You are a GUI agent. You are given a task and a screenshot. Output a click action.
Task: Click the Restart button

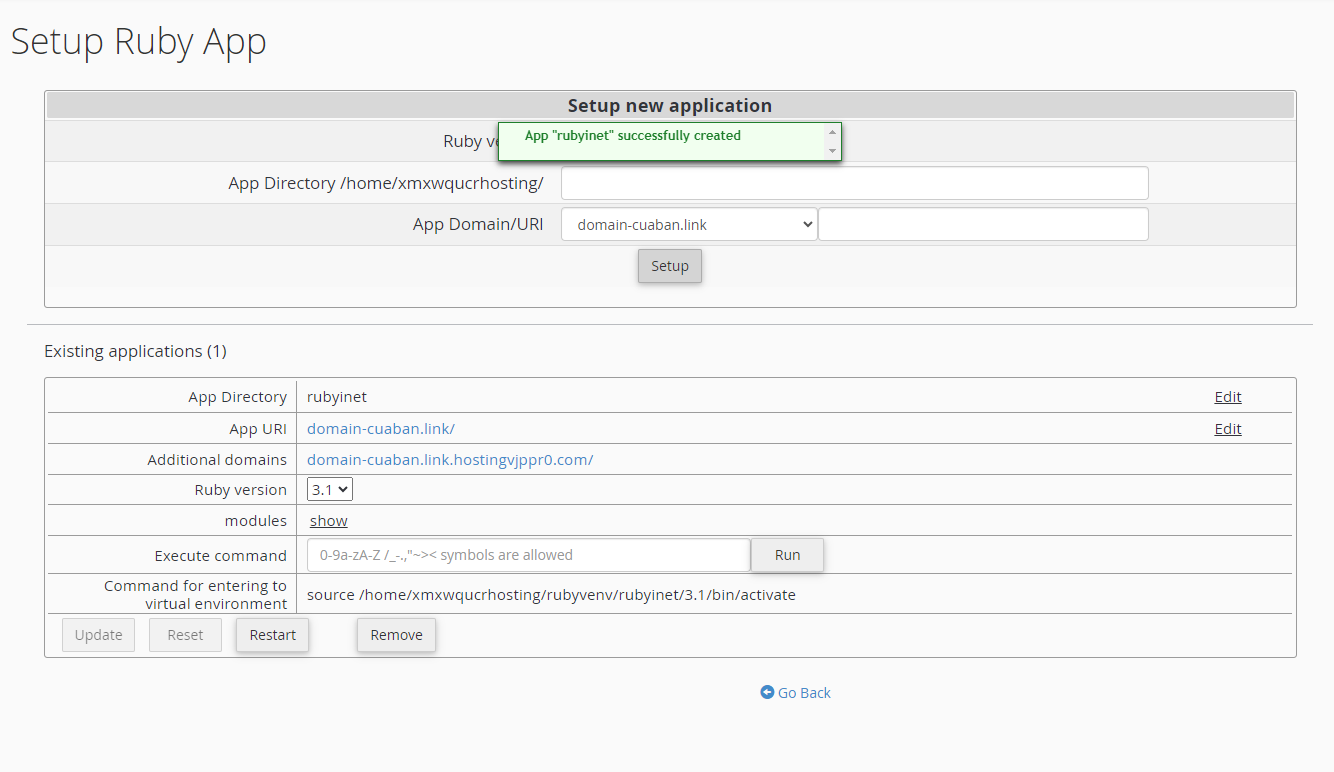pos(273,635)
